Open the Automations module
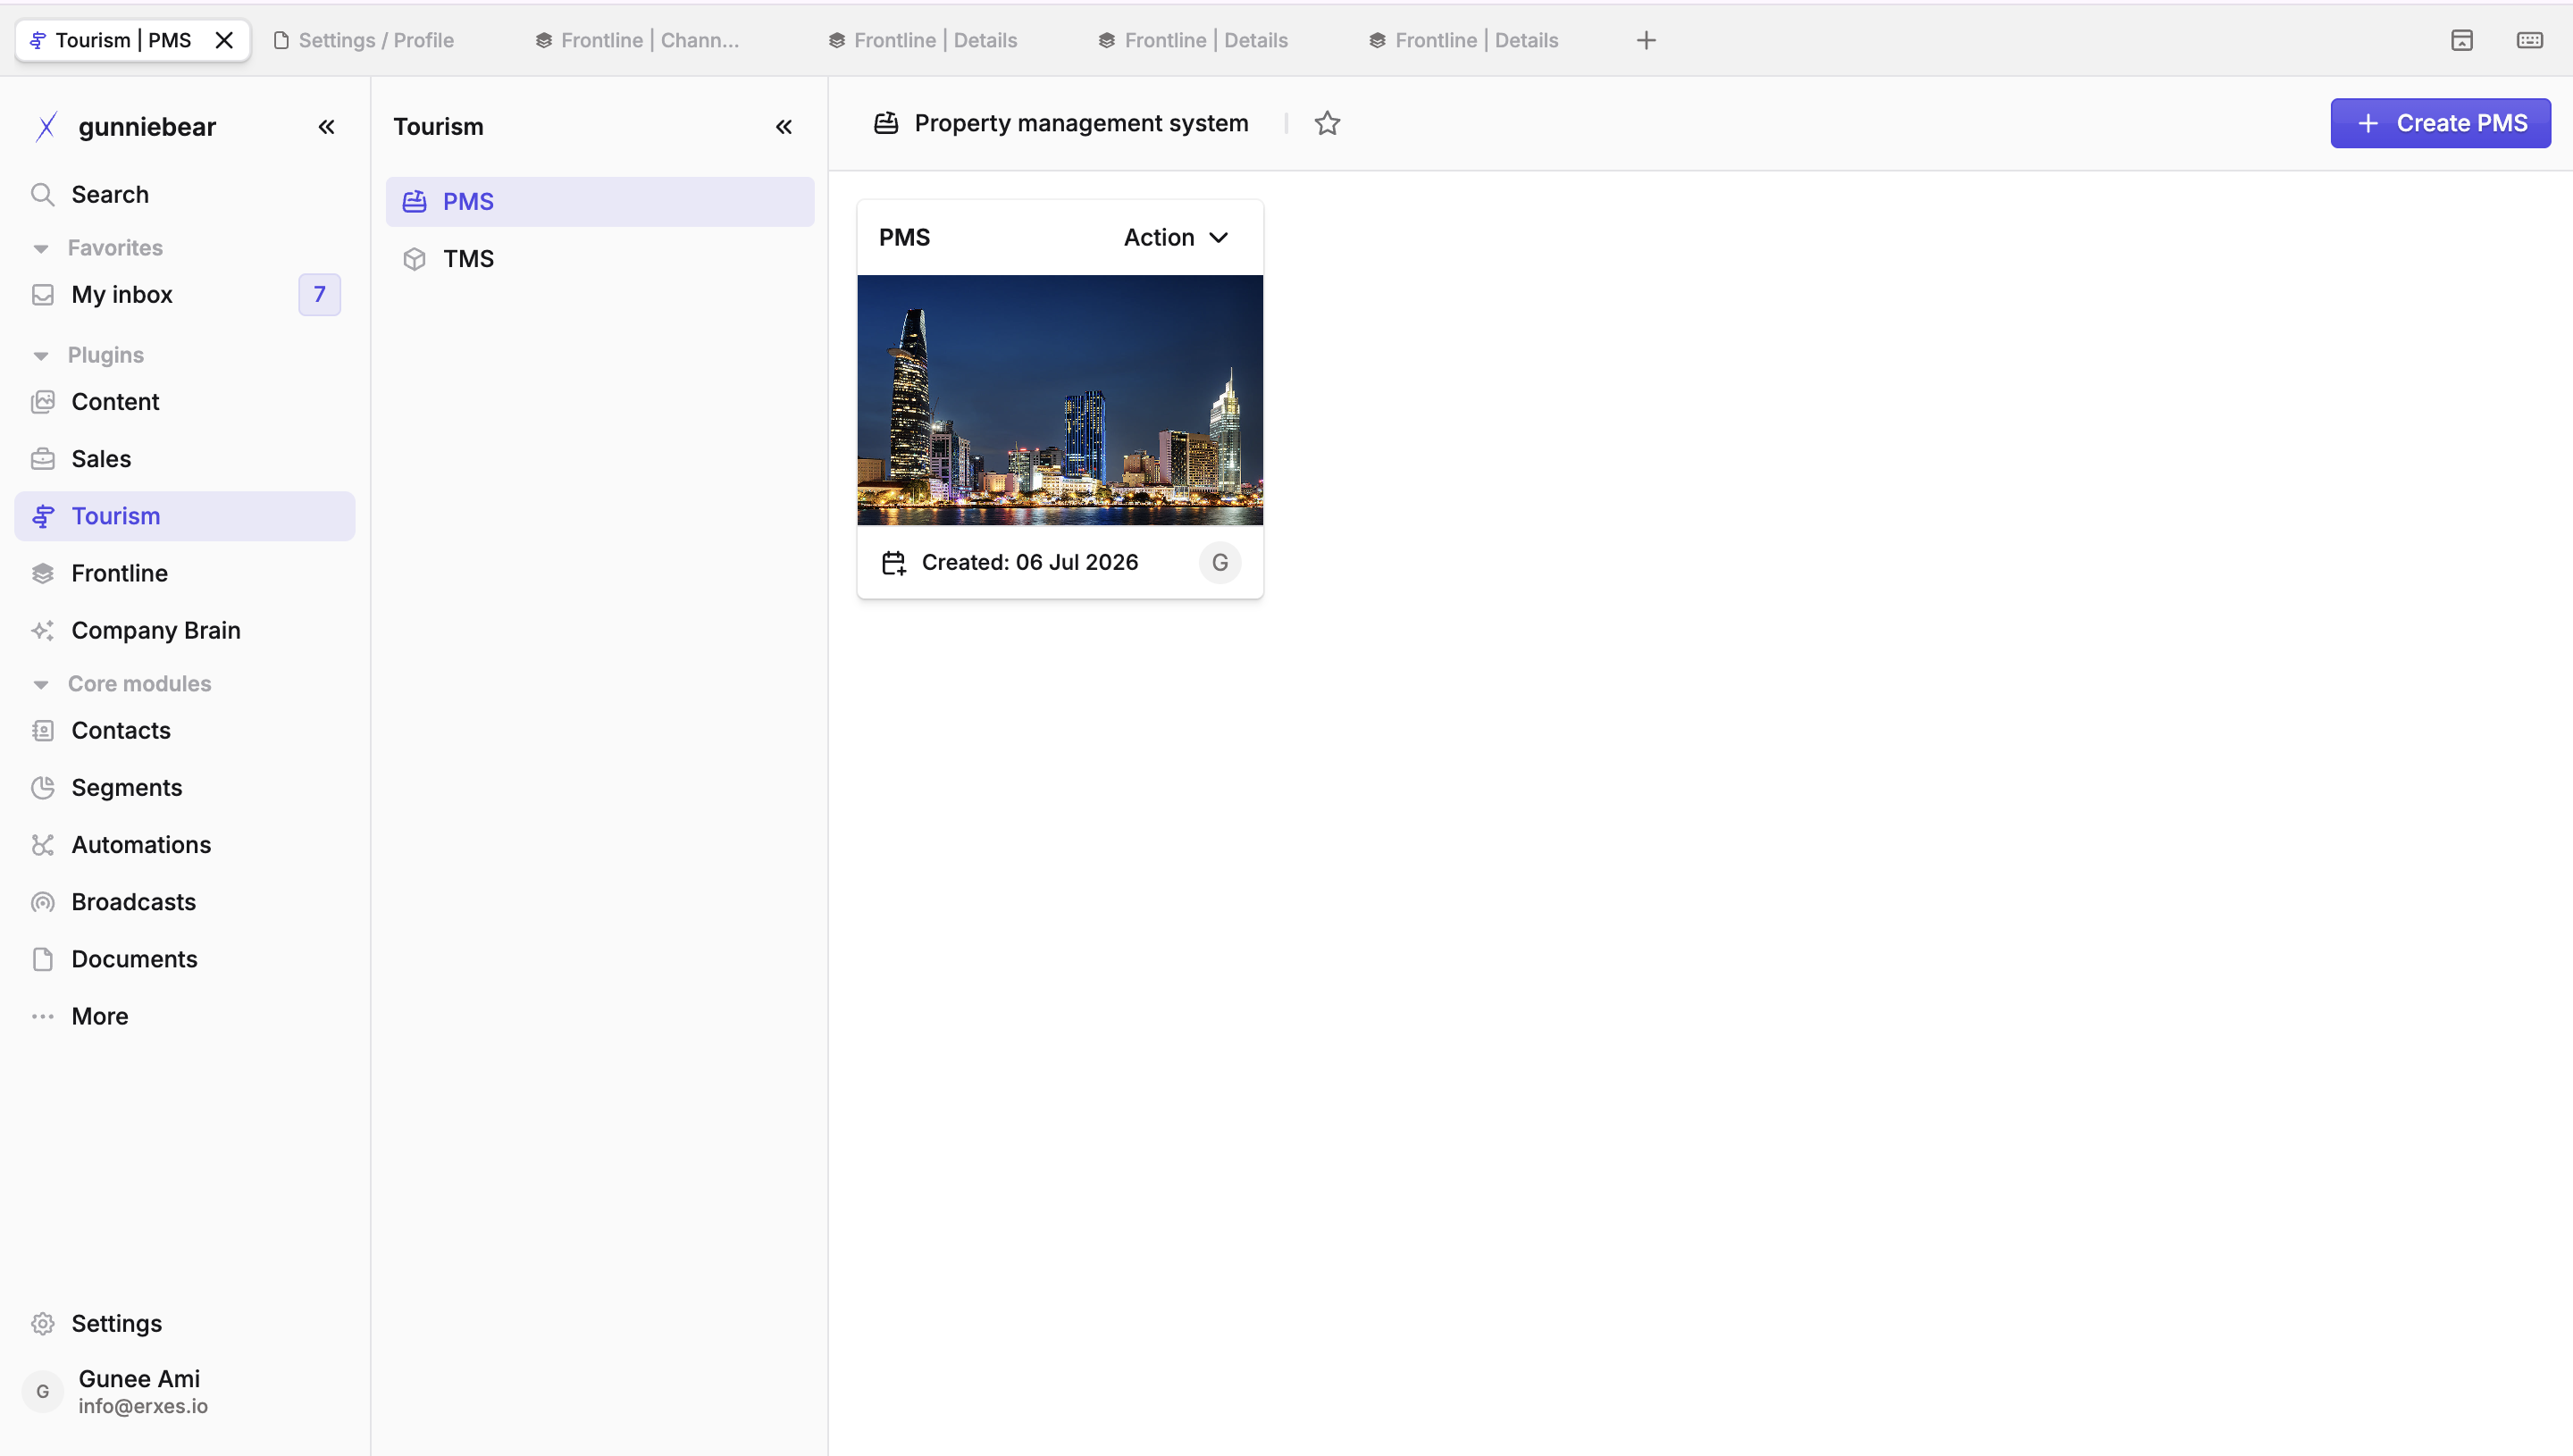The image size is (2573, 1456). (x=185, y=844)
